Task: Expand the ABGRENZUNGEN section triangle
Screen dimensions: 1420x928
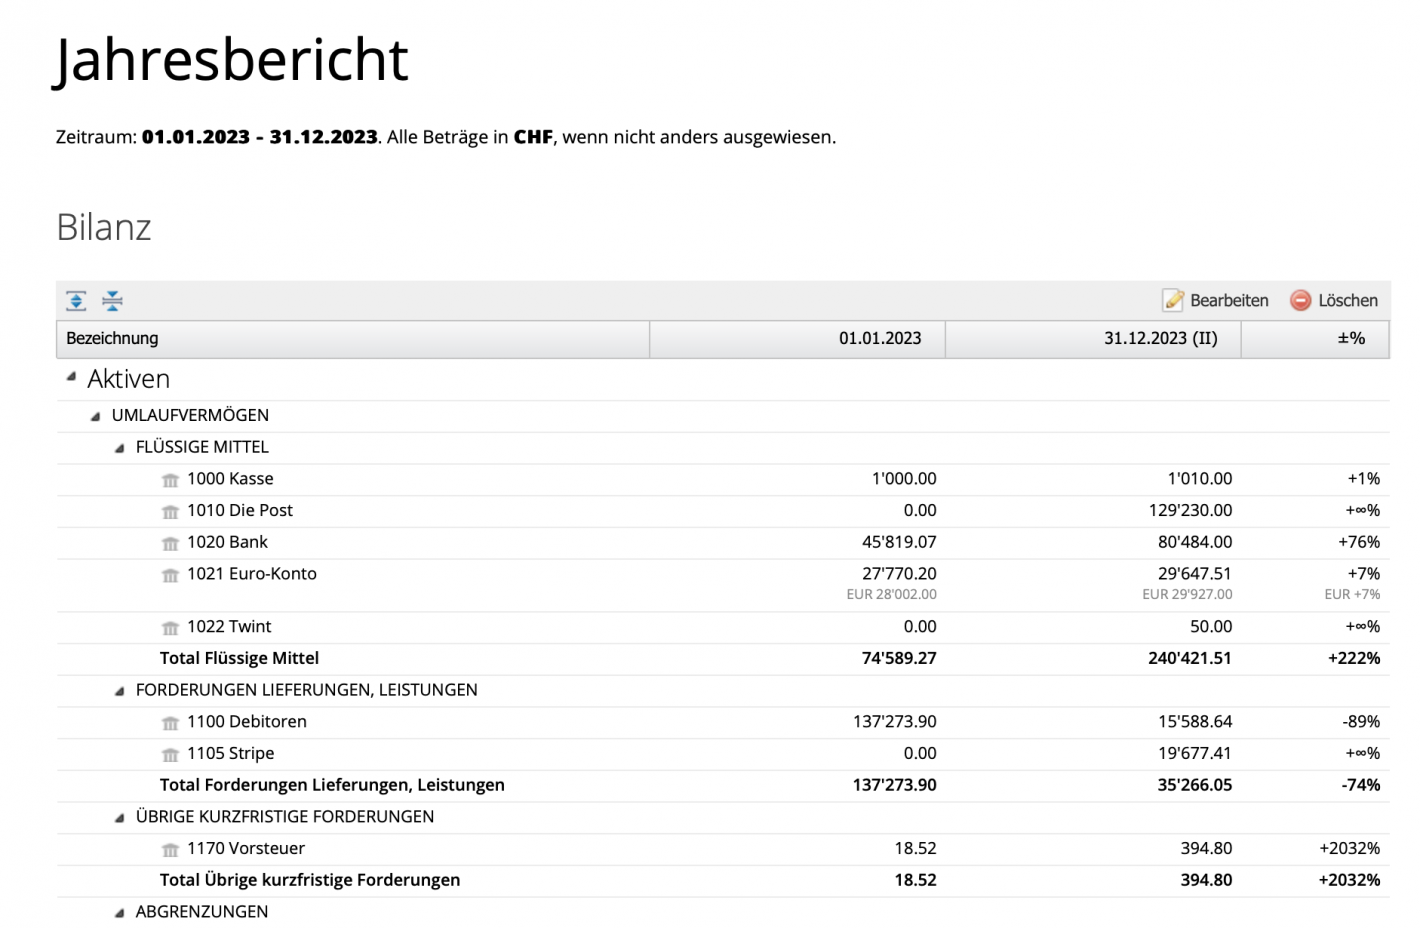Action: pos(119,910)
